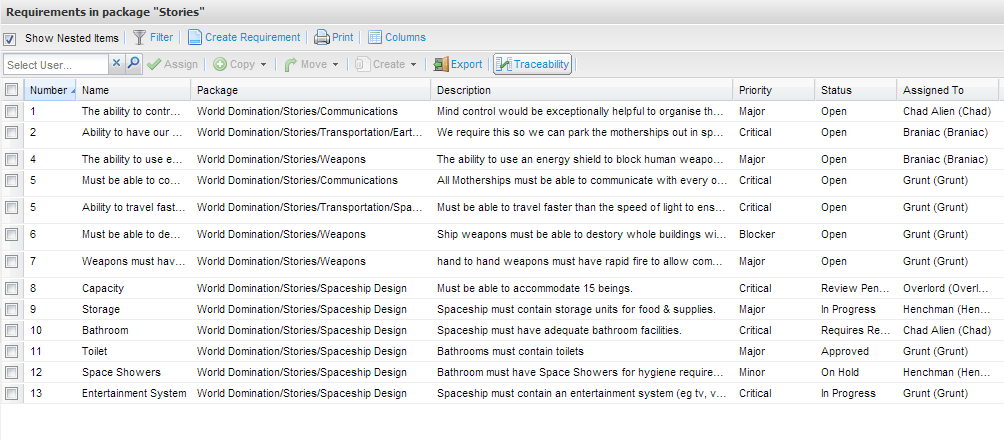Viewport: 1004px width, 440px height.
Task: Click the Export icon
Action: point(441,64)
